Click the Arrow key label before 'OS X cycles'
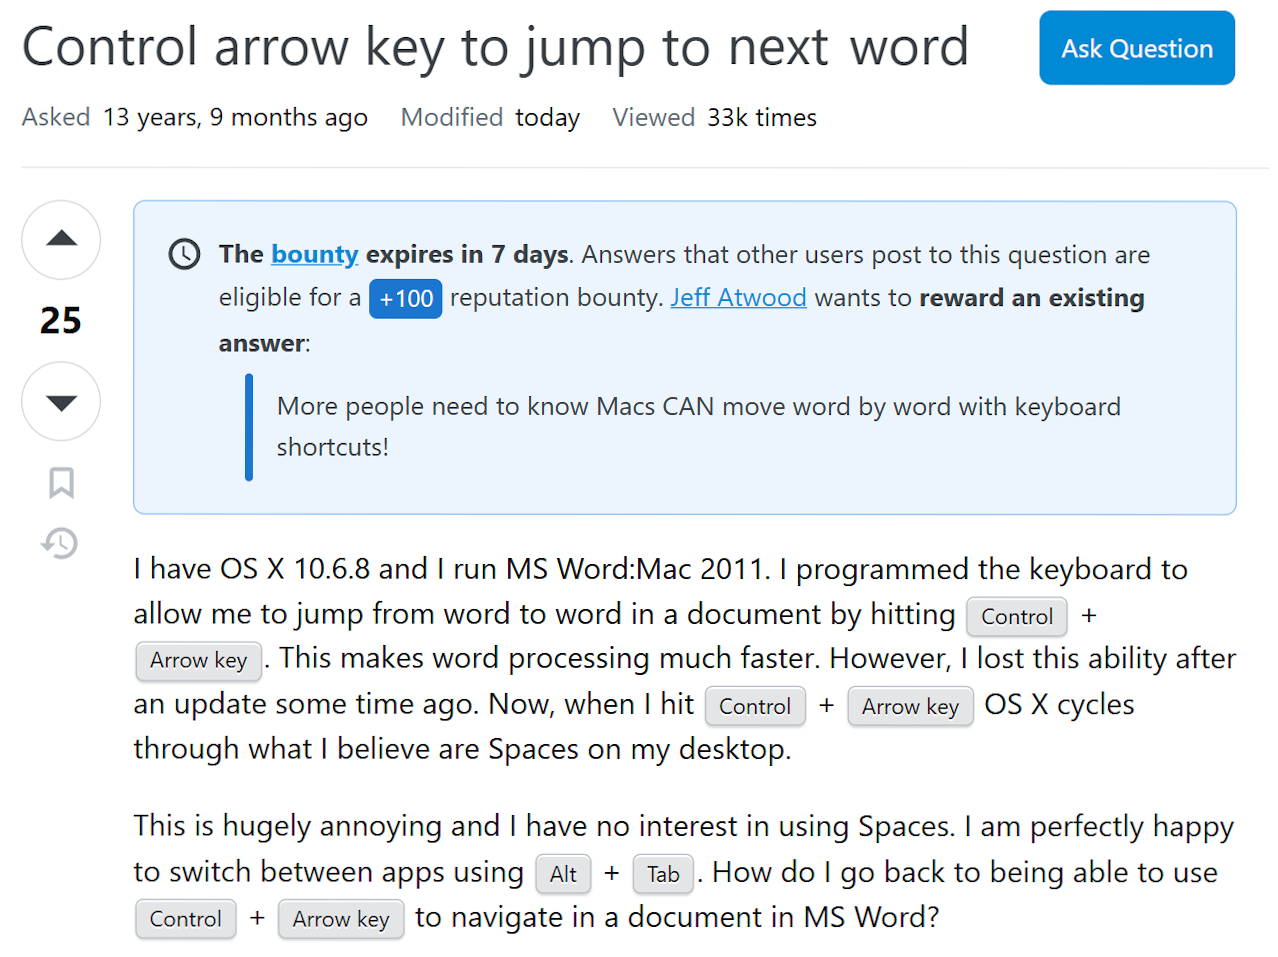 click(x=910, y=706)
